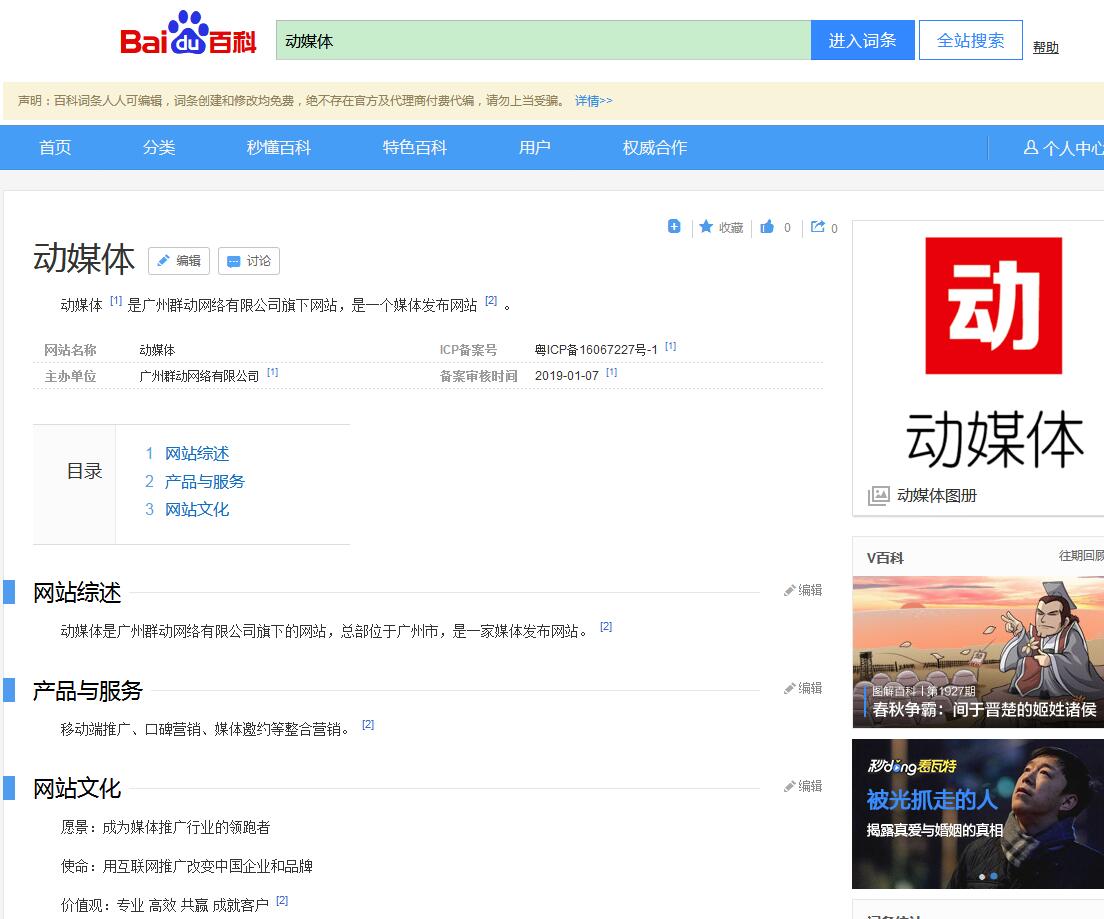The height and width of the screenshot is (919, 1104).
Task: Jump to 网站文化 in the 目录
Action: coord(197,510)
